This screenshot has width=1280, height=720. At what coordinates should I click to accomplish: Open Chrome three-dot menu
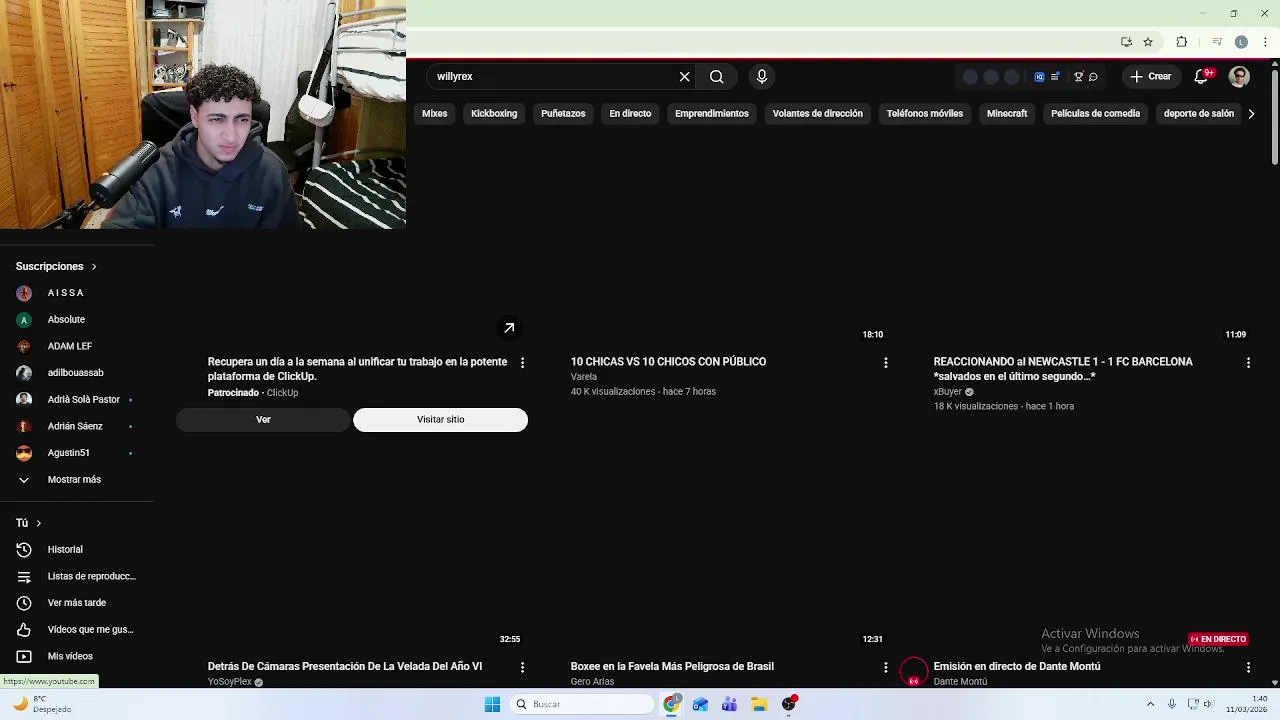(x=1265, y=42)
